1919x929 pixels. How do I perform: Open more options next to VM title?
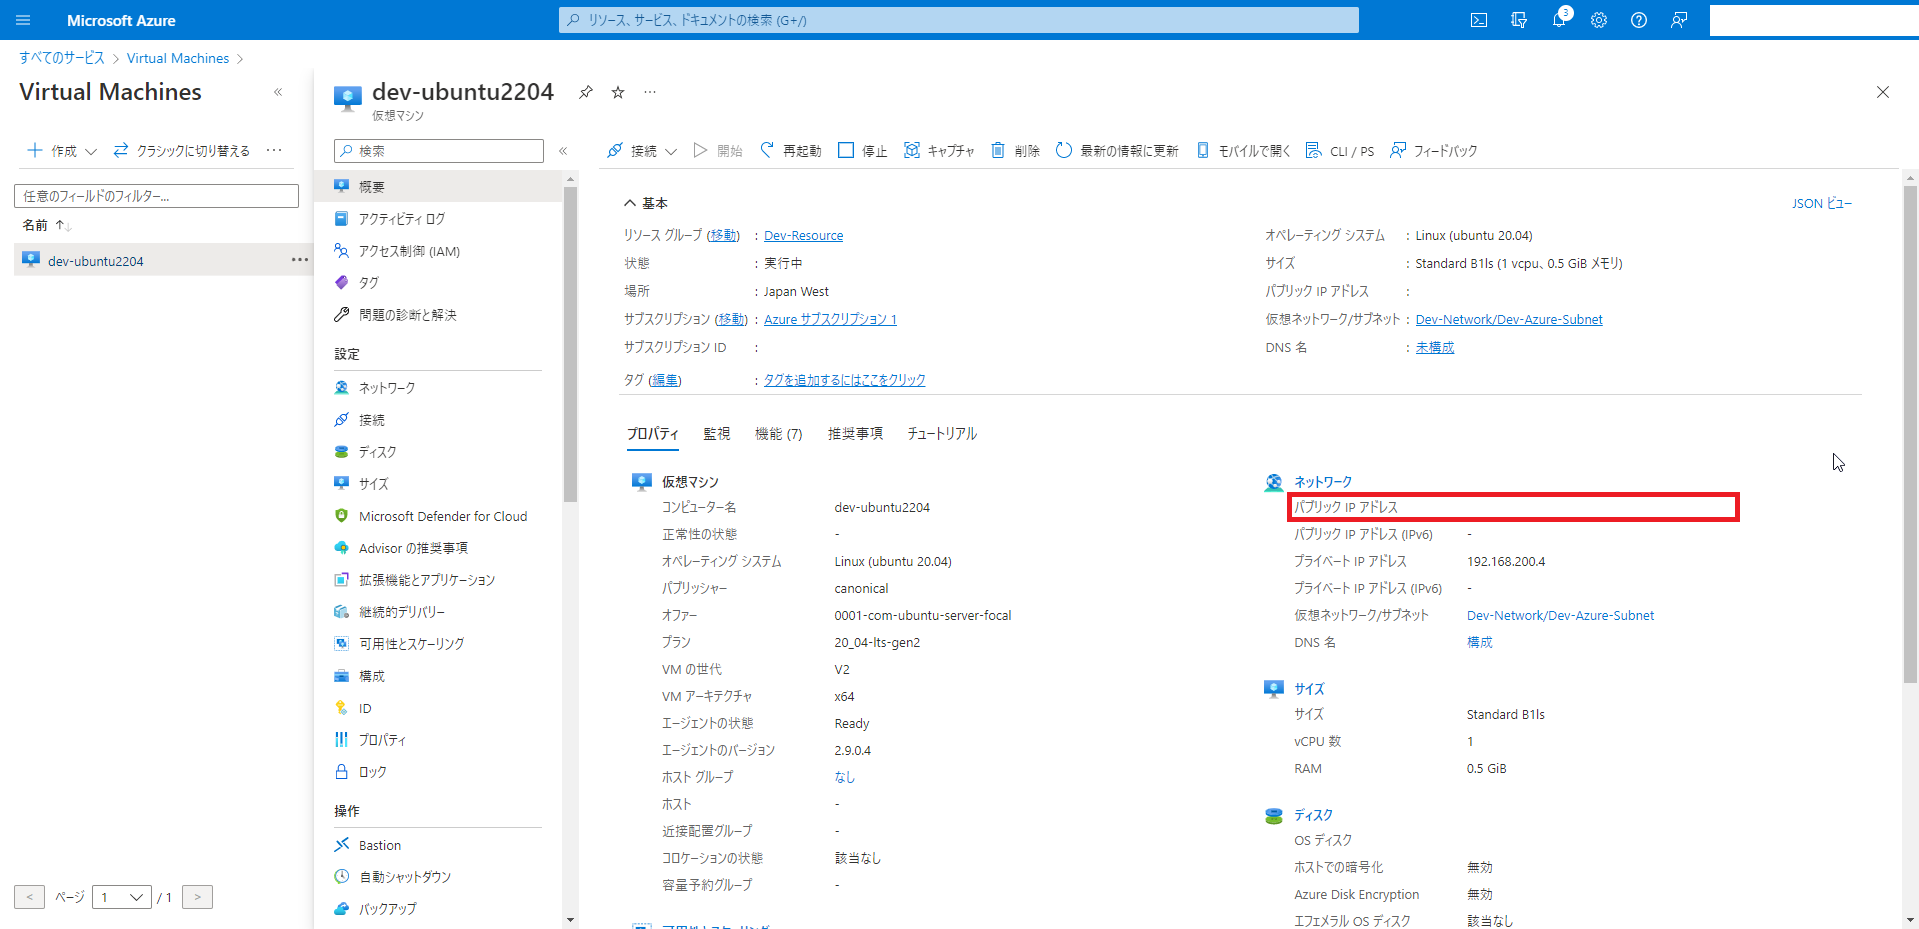point(650,92)
